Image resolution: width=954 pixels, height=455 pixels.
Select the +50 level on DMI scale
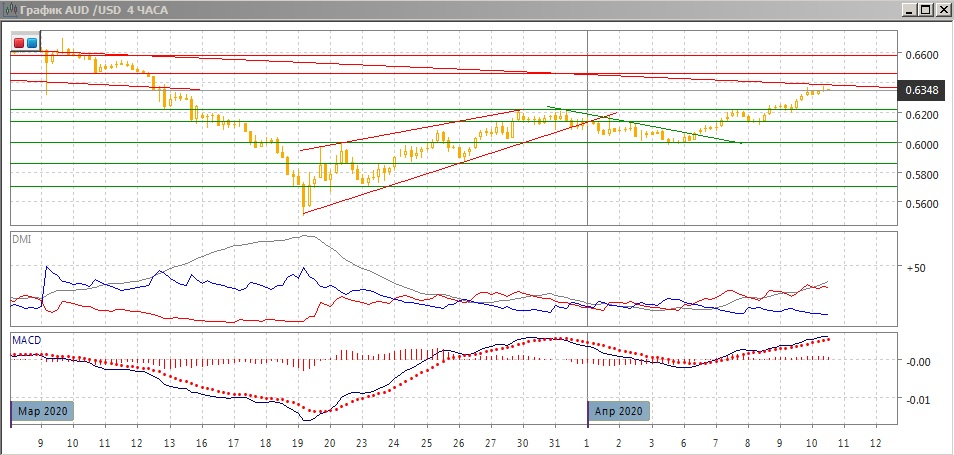point(916,268)
